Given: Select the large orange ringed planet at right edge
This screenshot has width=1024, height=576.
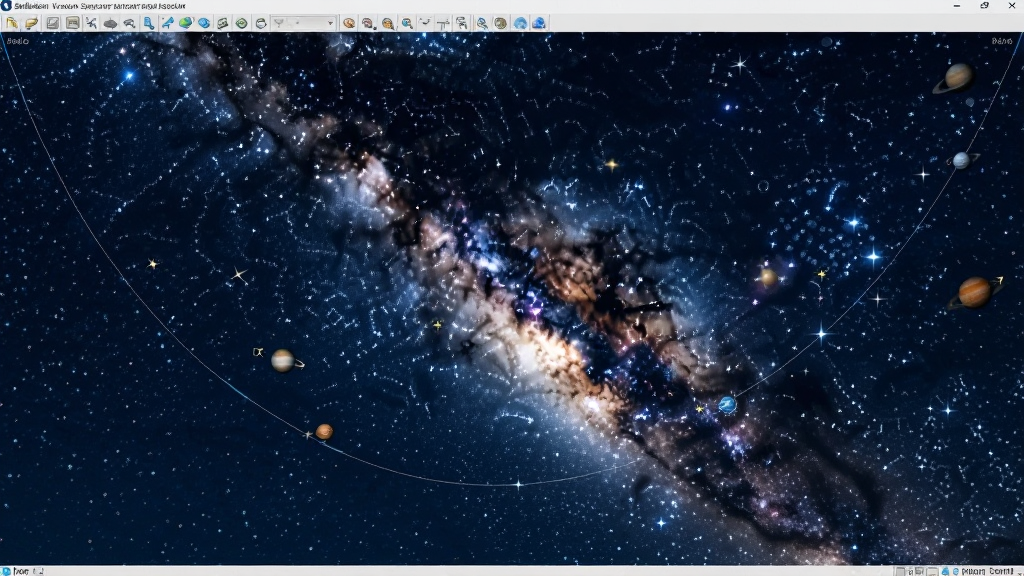Looking at the screenshot, I should coord(975,292).
